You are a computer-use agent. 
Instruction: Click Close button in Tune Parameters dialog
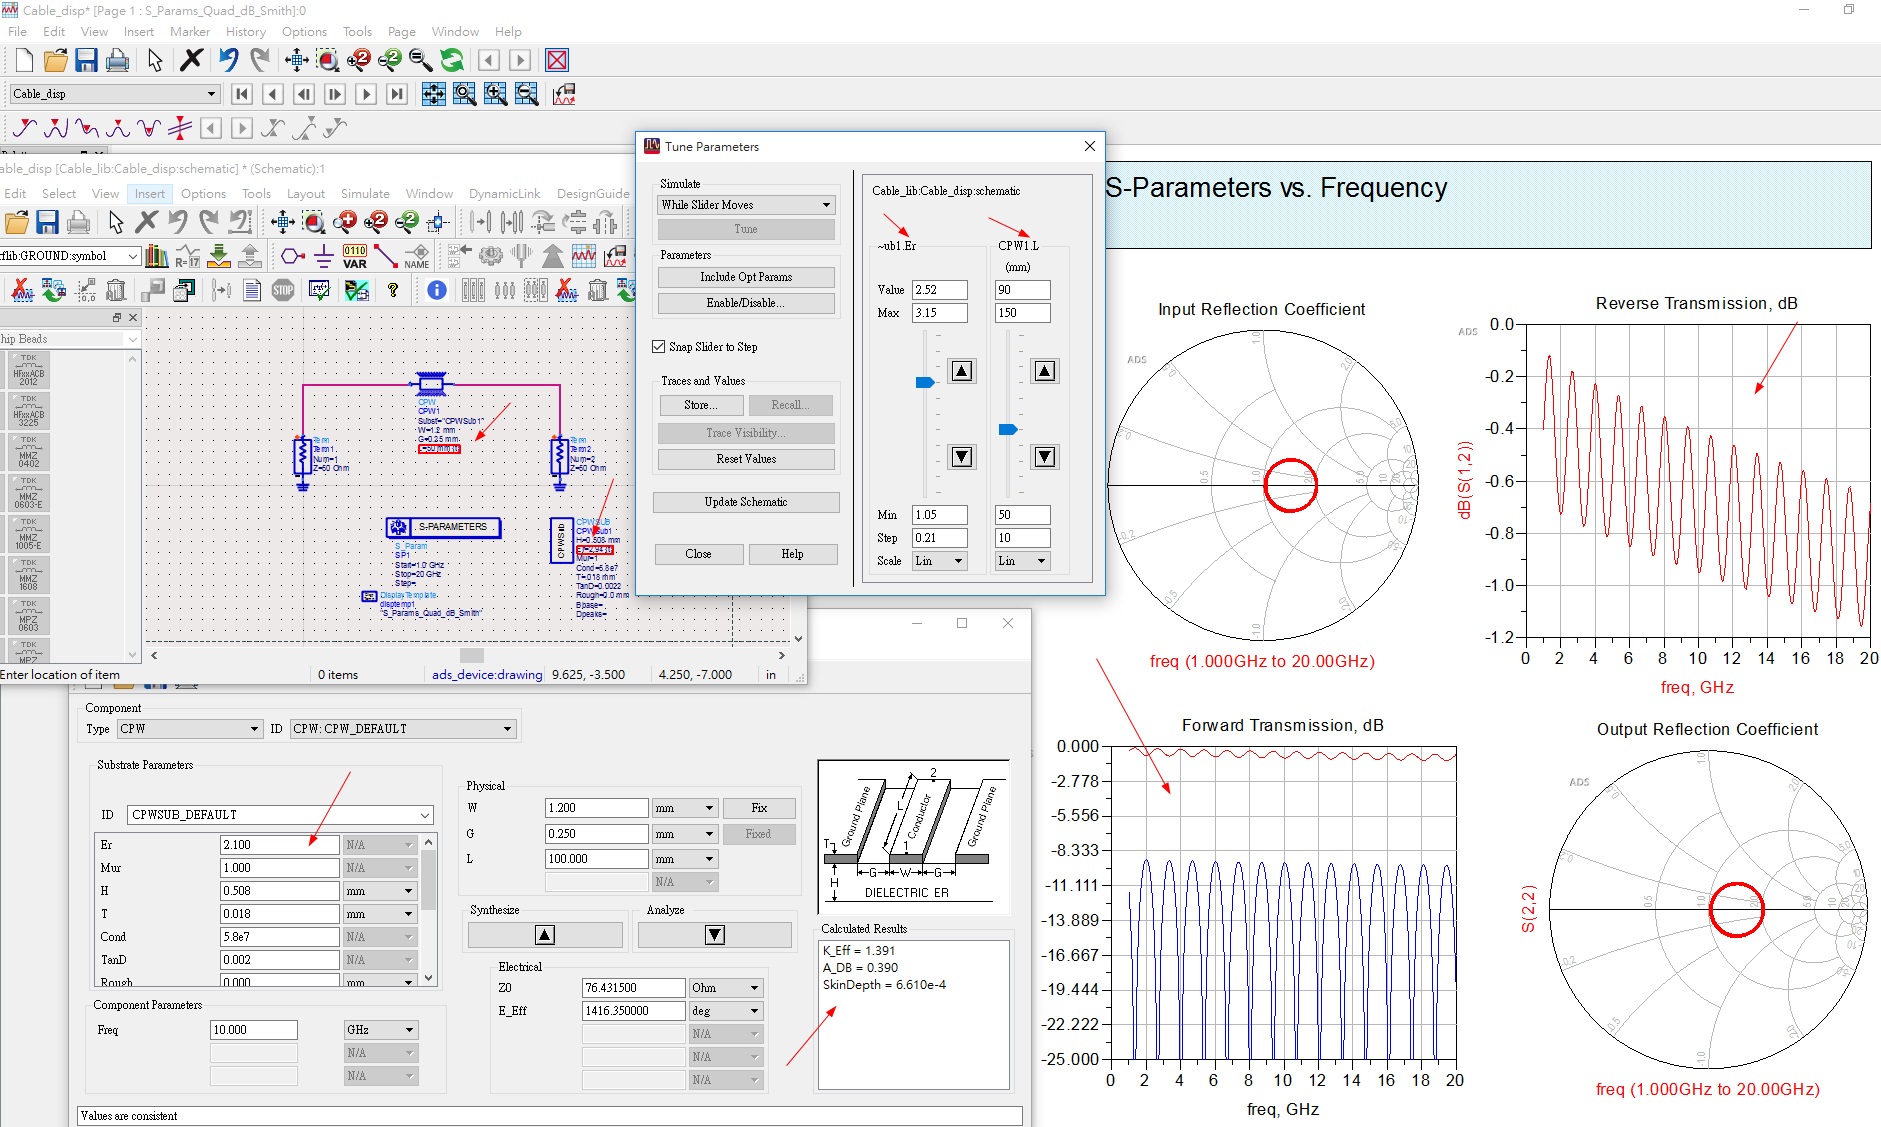[x=699, y=554]
